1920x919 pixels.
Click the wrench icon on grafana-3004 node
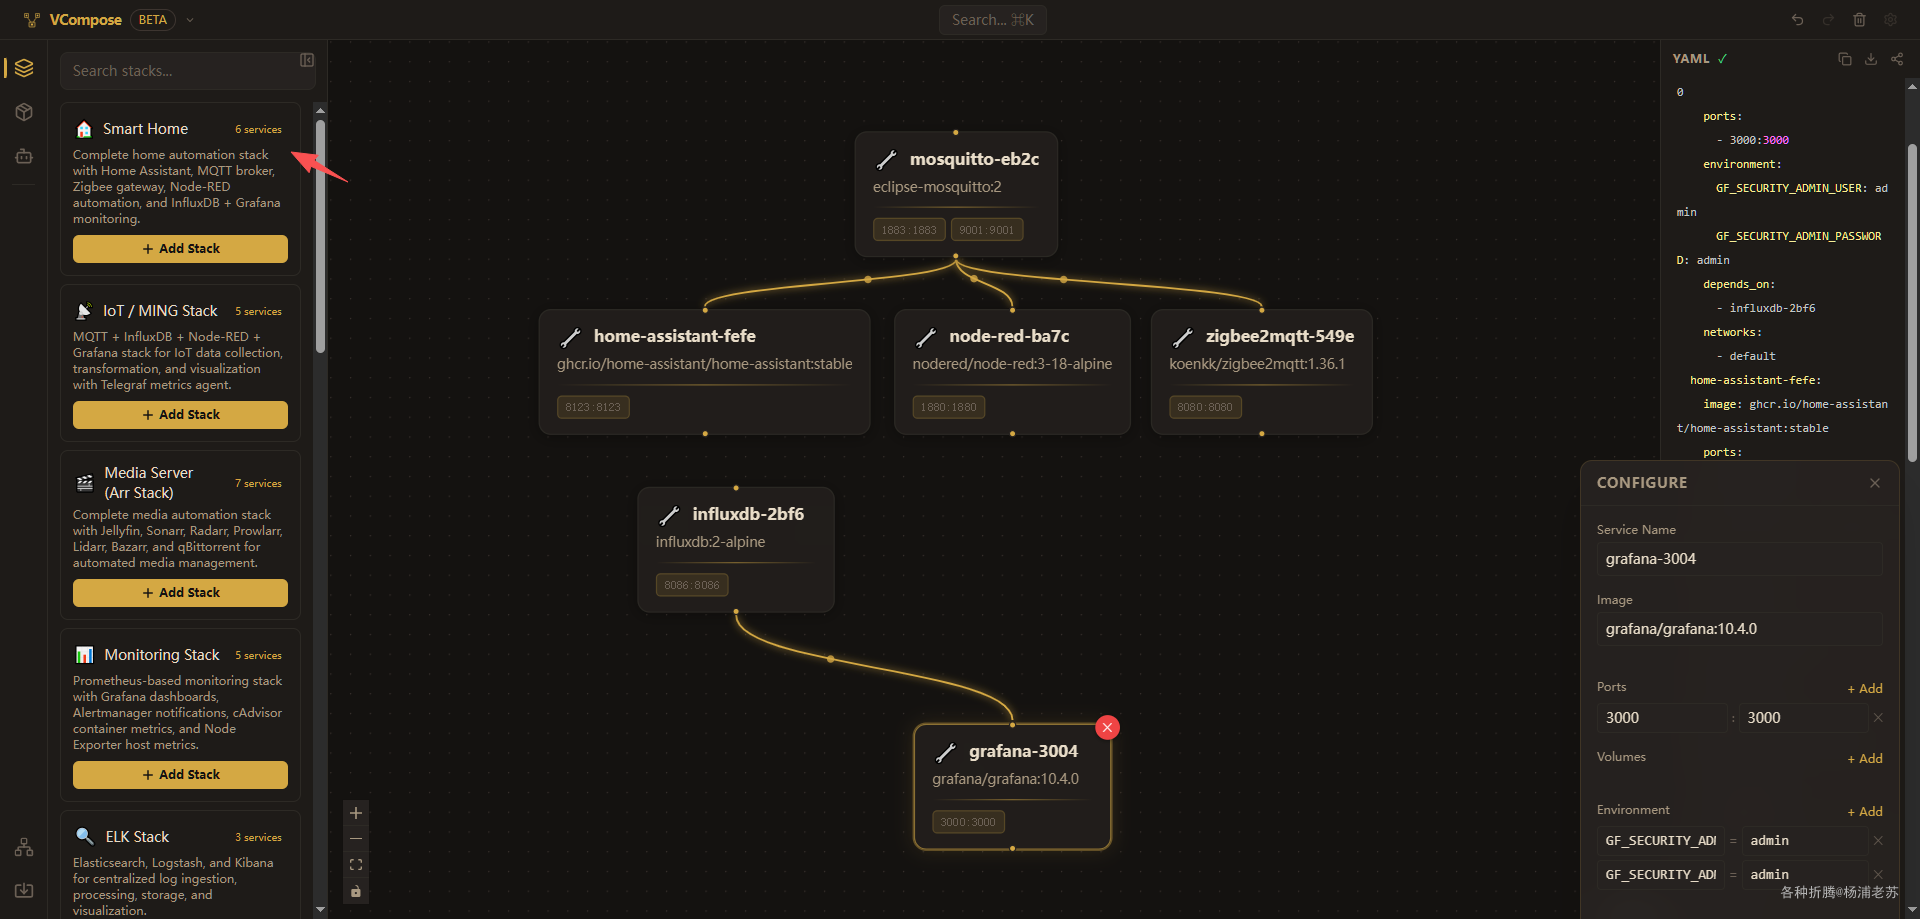[945, 752]
